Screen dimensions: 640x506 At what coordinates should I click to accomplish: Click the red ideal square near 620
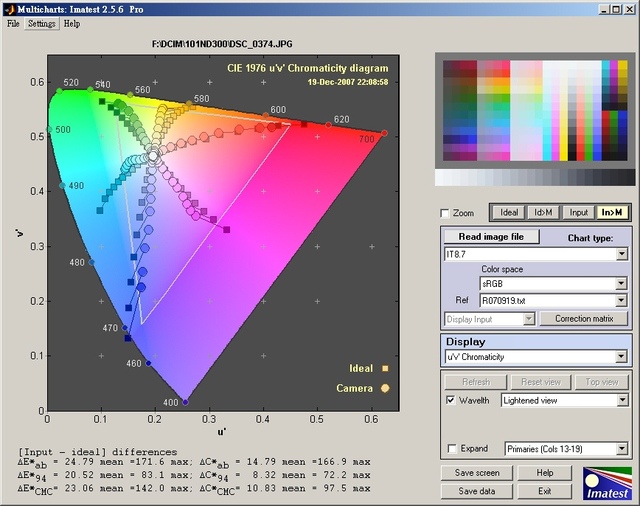(x=304, y=124)
